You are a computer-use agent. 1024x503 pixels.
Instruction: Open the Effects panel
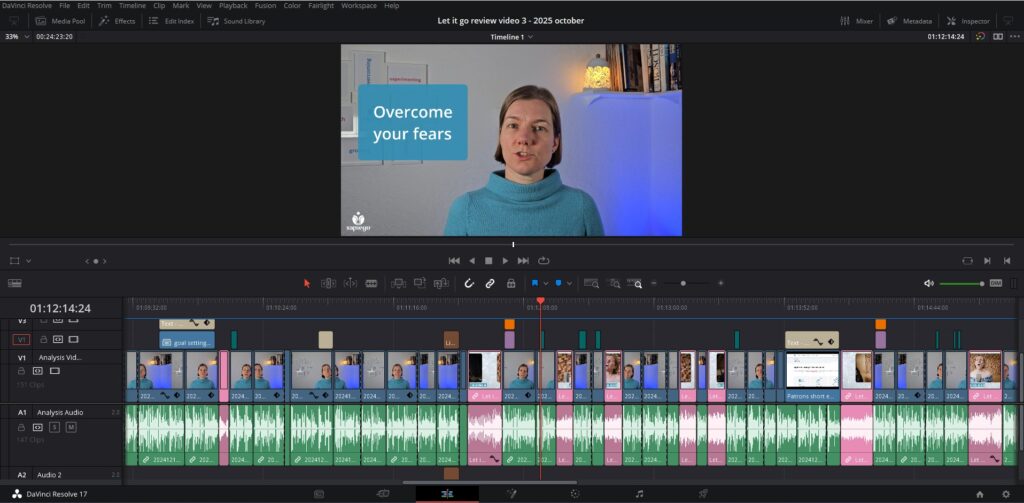pyautogui.click(x=117, y=21)
